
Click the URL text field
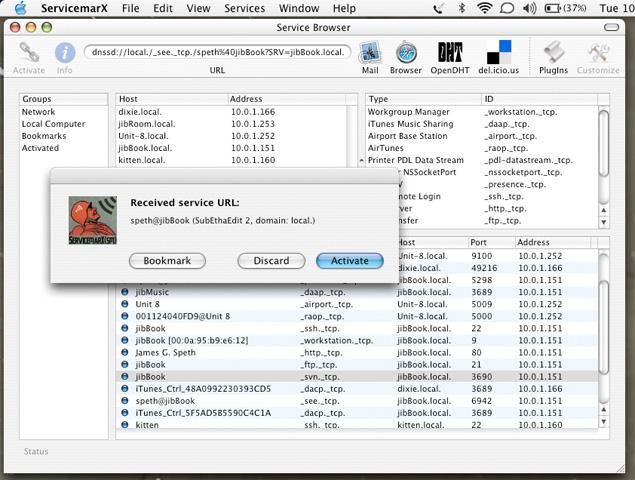tap(217, 51)
